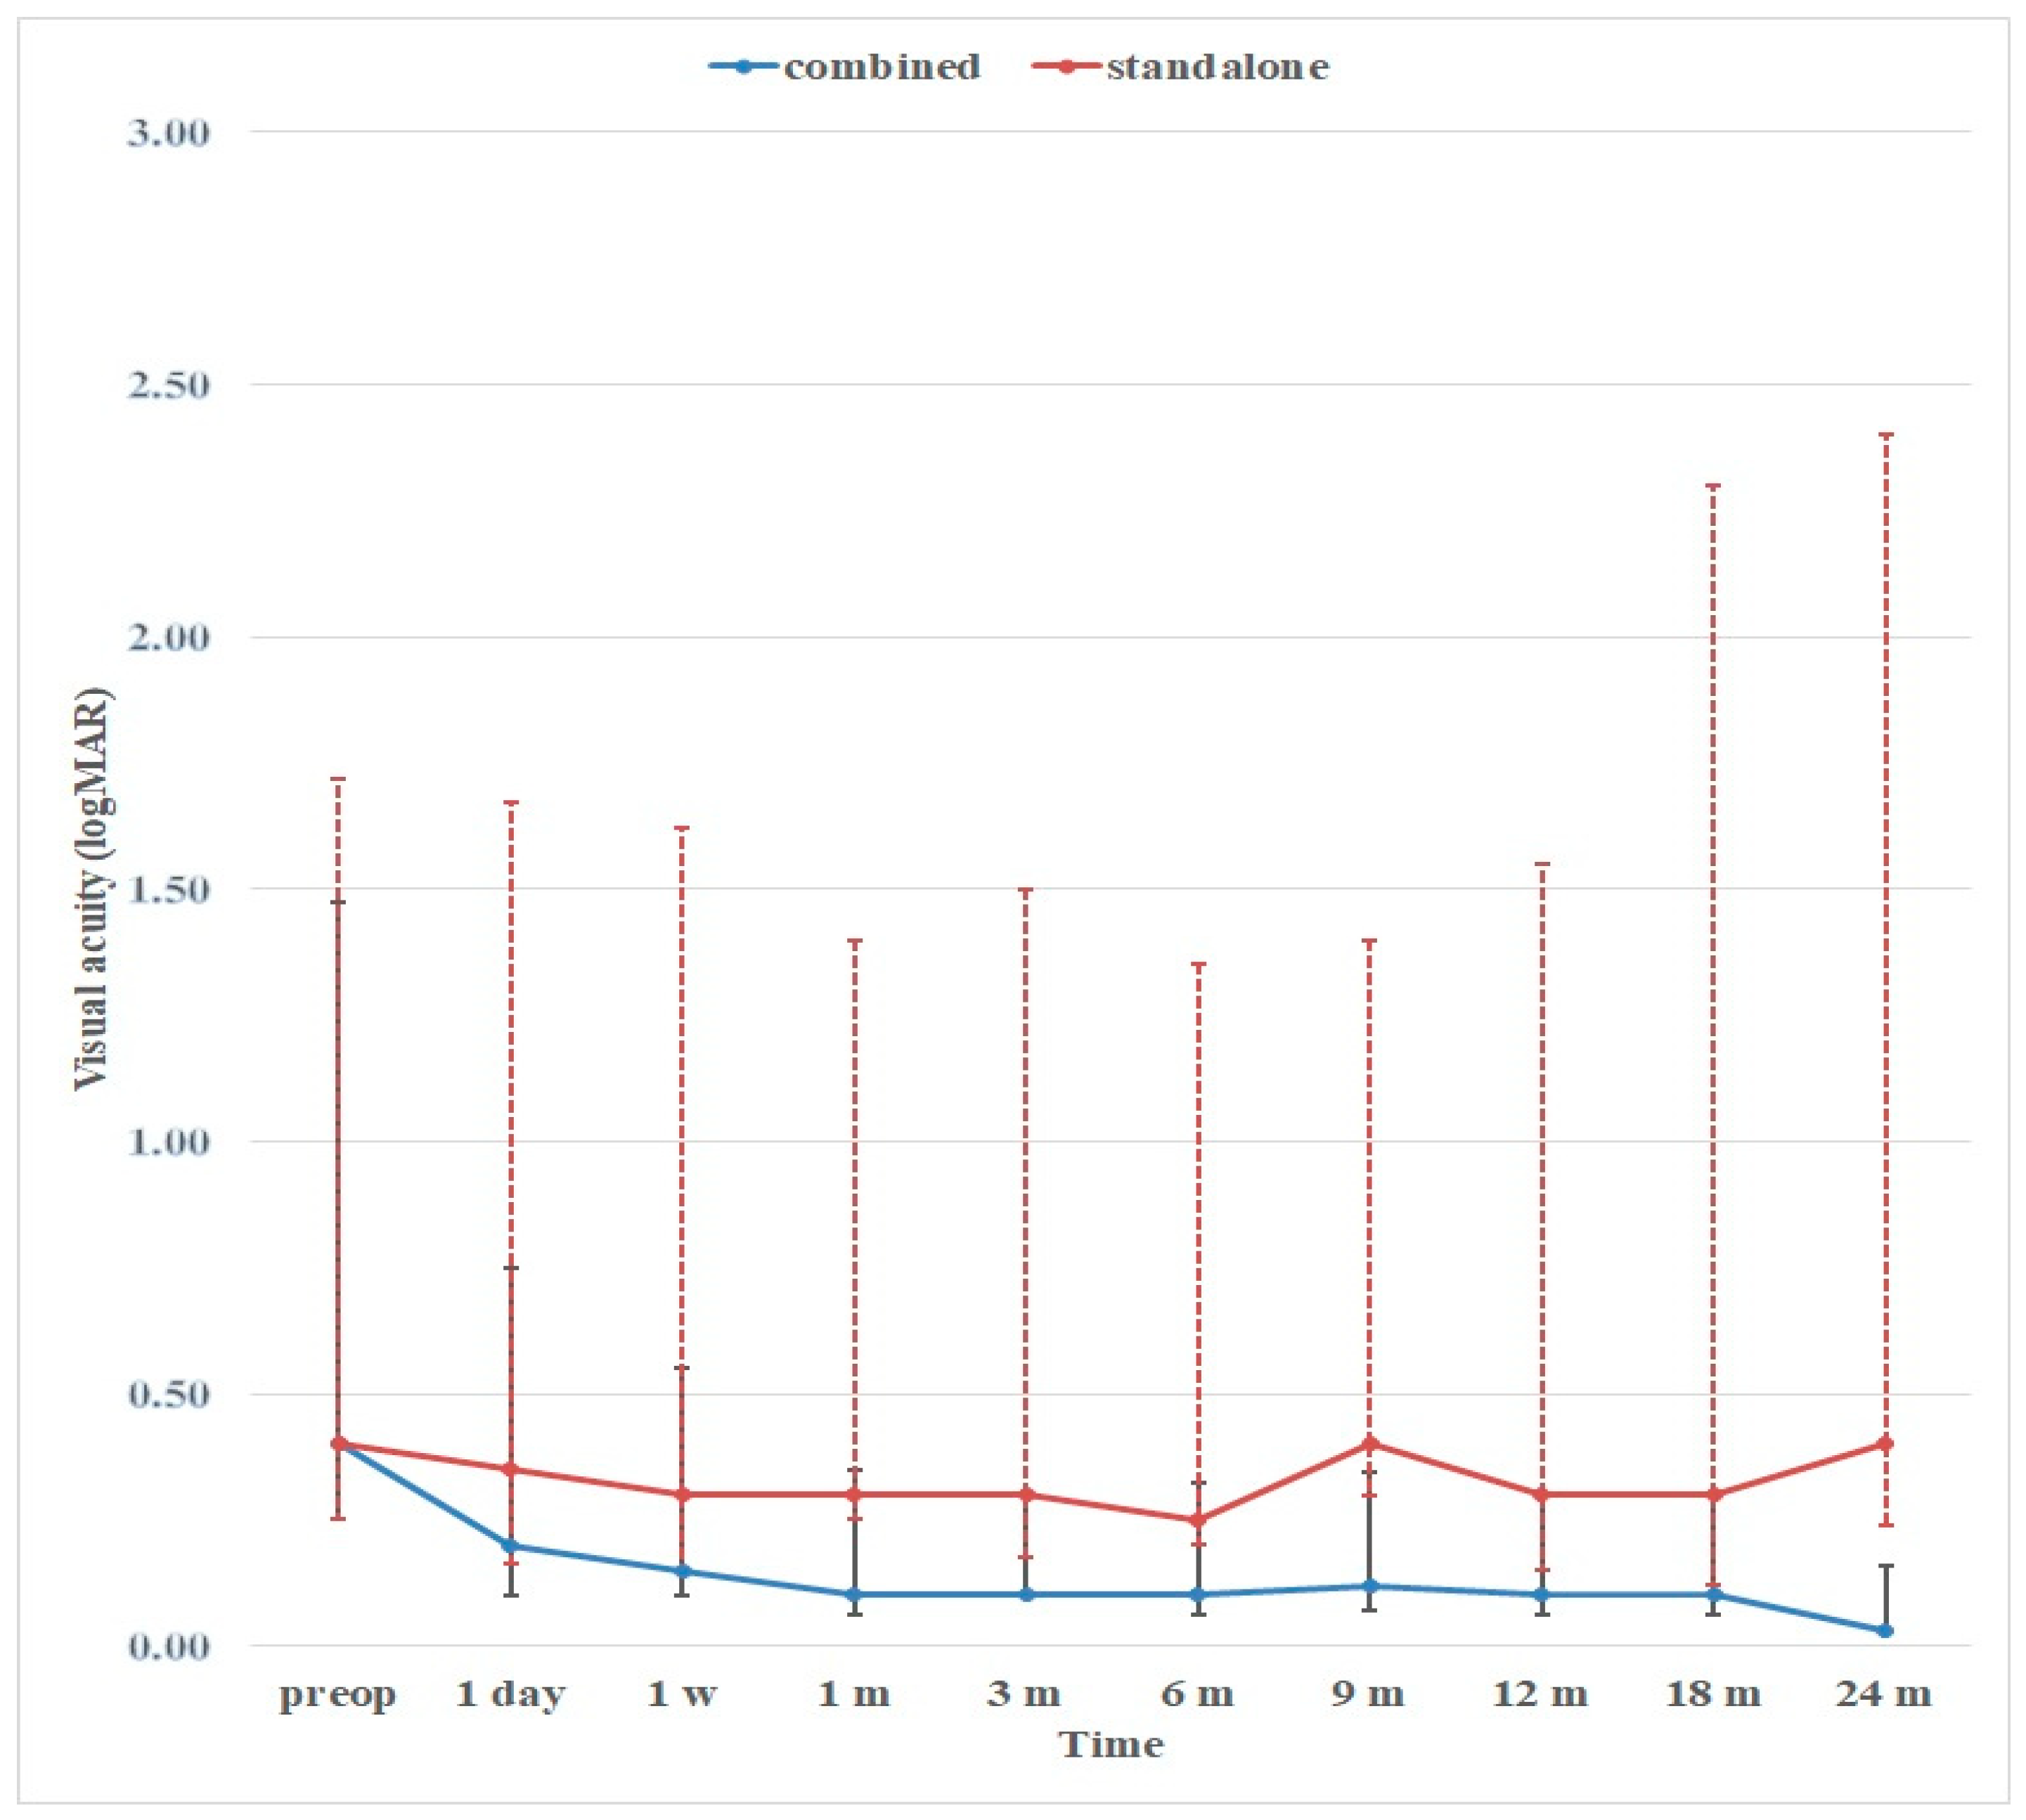The width and height of the screenshot is (2026, 1820).
Task: Click the '1 m' x-axis label
Action: 854,1694
